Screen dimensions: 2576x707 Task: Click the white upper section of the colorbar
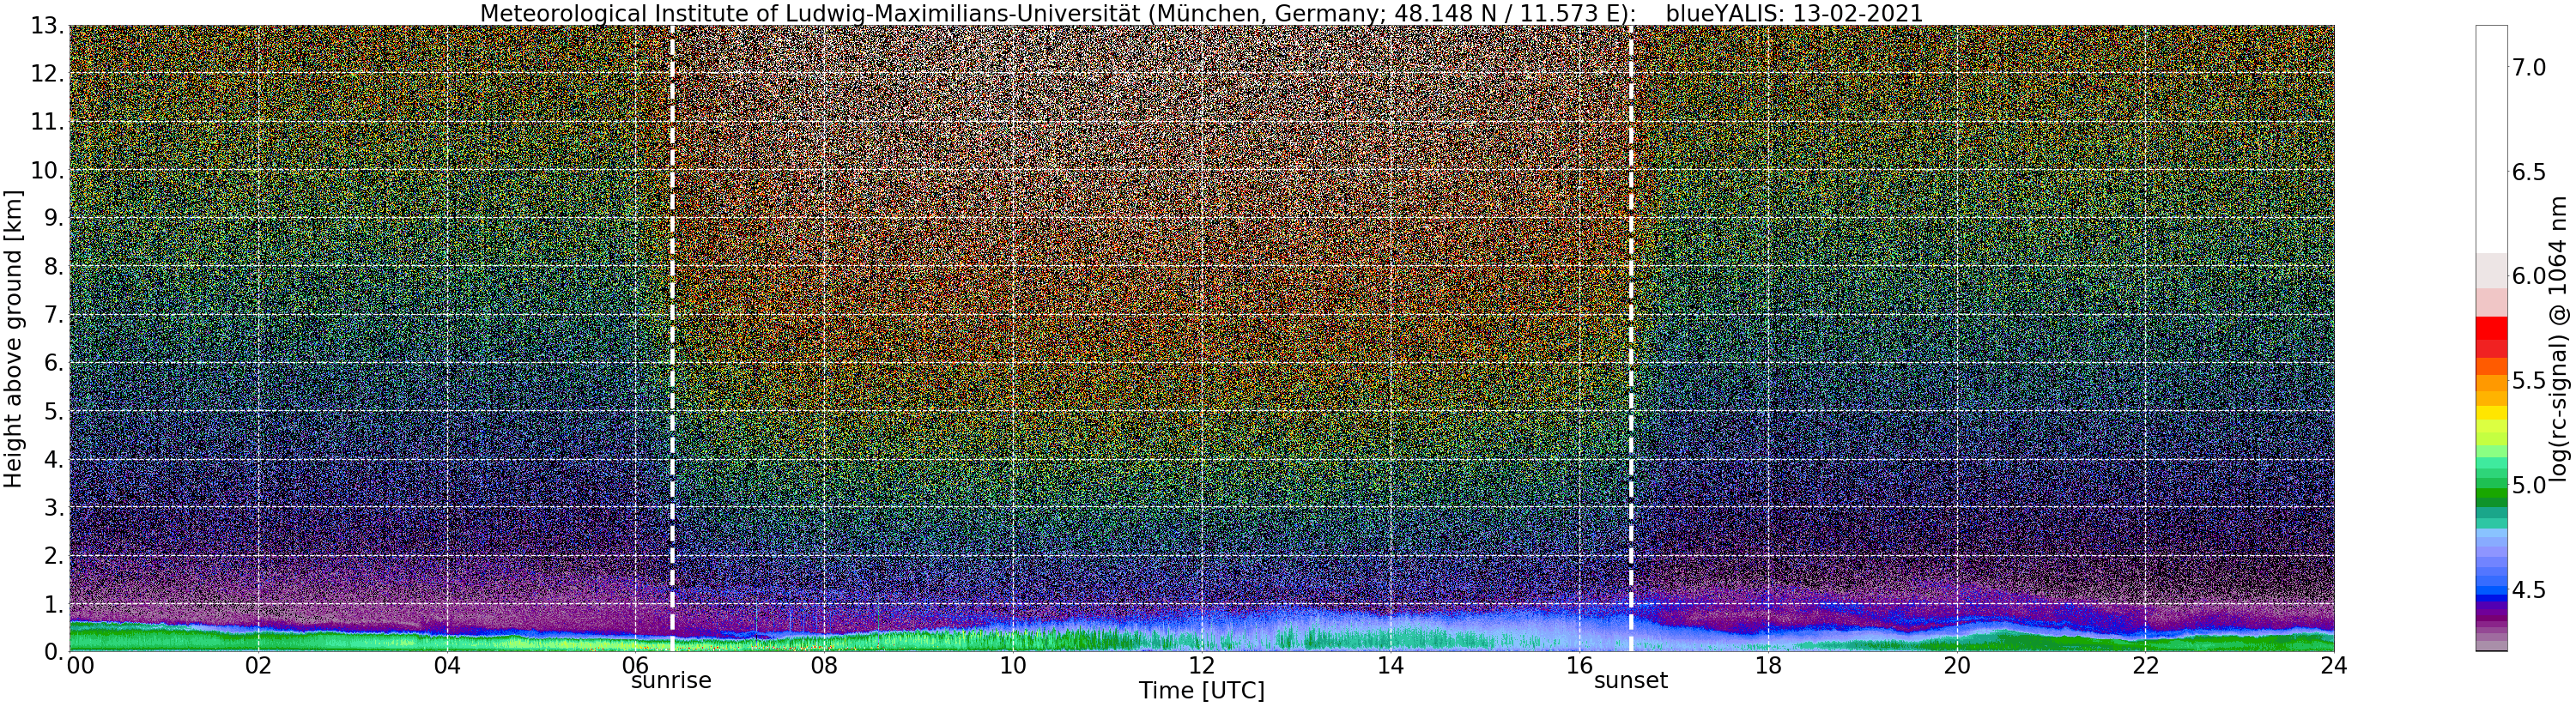click(2491, 139)
